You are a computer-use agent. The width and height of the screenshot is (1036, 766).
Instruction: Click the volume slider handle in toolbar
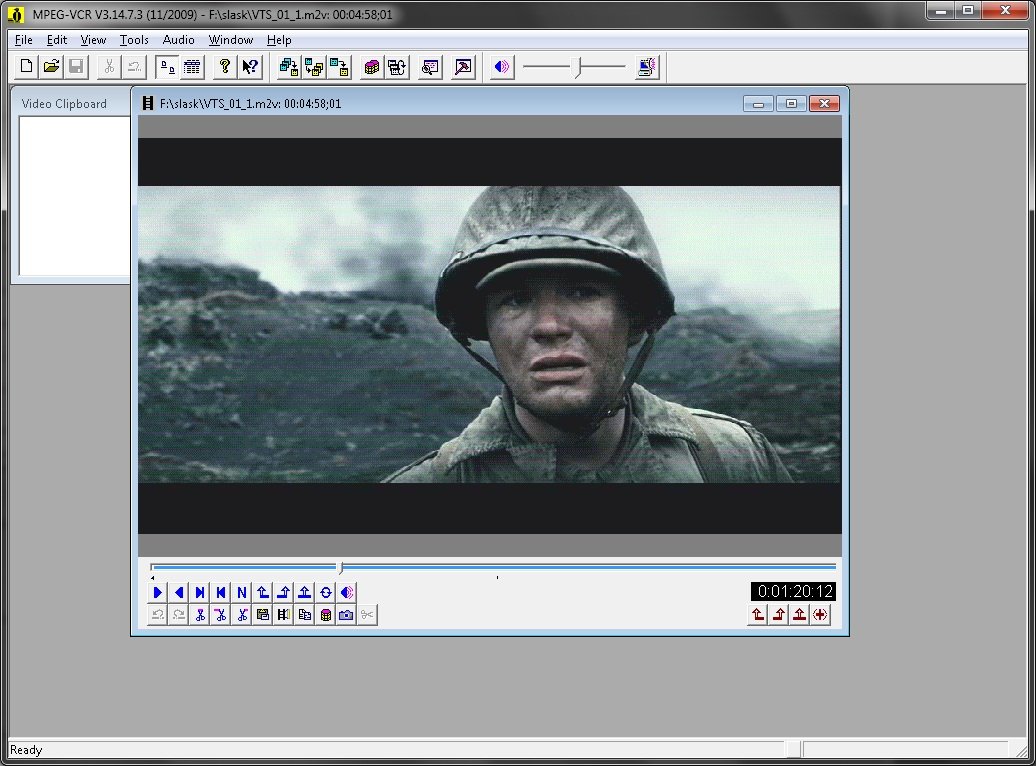[578, 67]
